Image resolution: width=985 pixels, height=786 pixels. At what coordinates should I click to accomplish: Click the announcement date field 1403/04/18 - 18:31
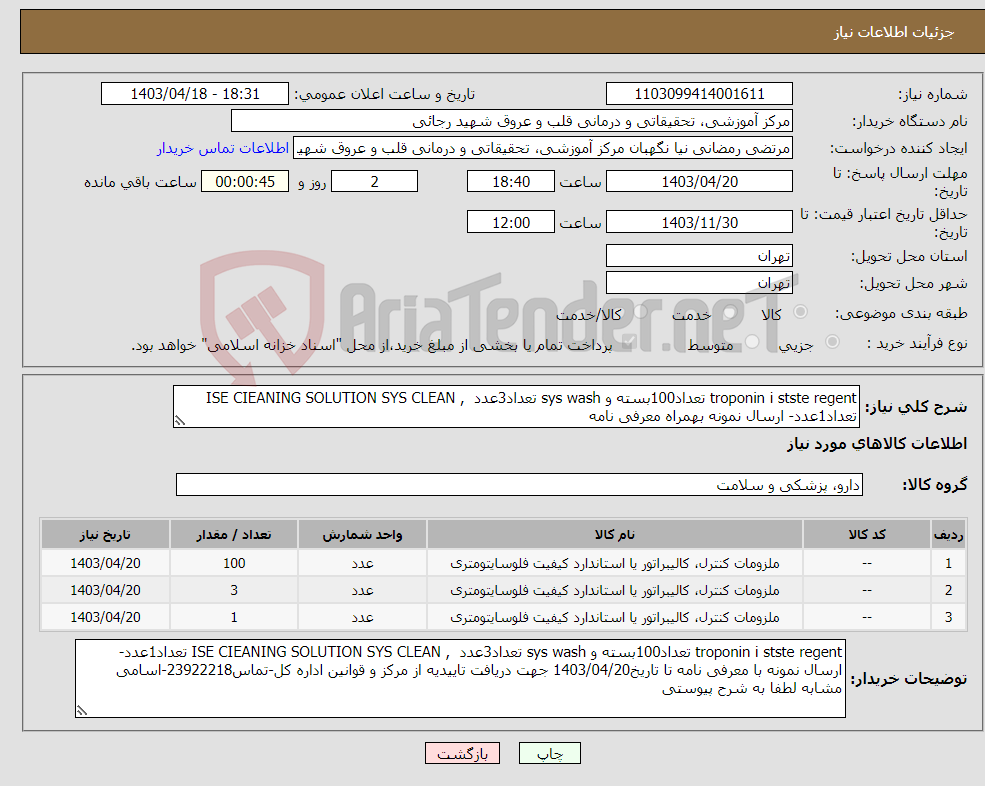195,94
